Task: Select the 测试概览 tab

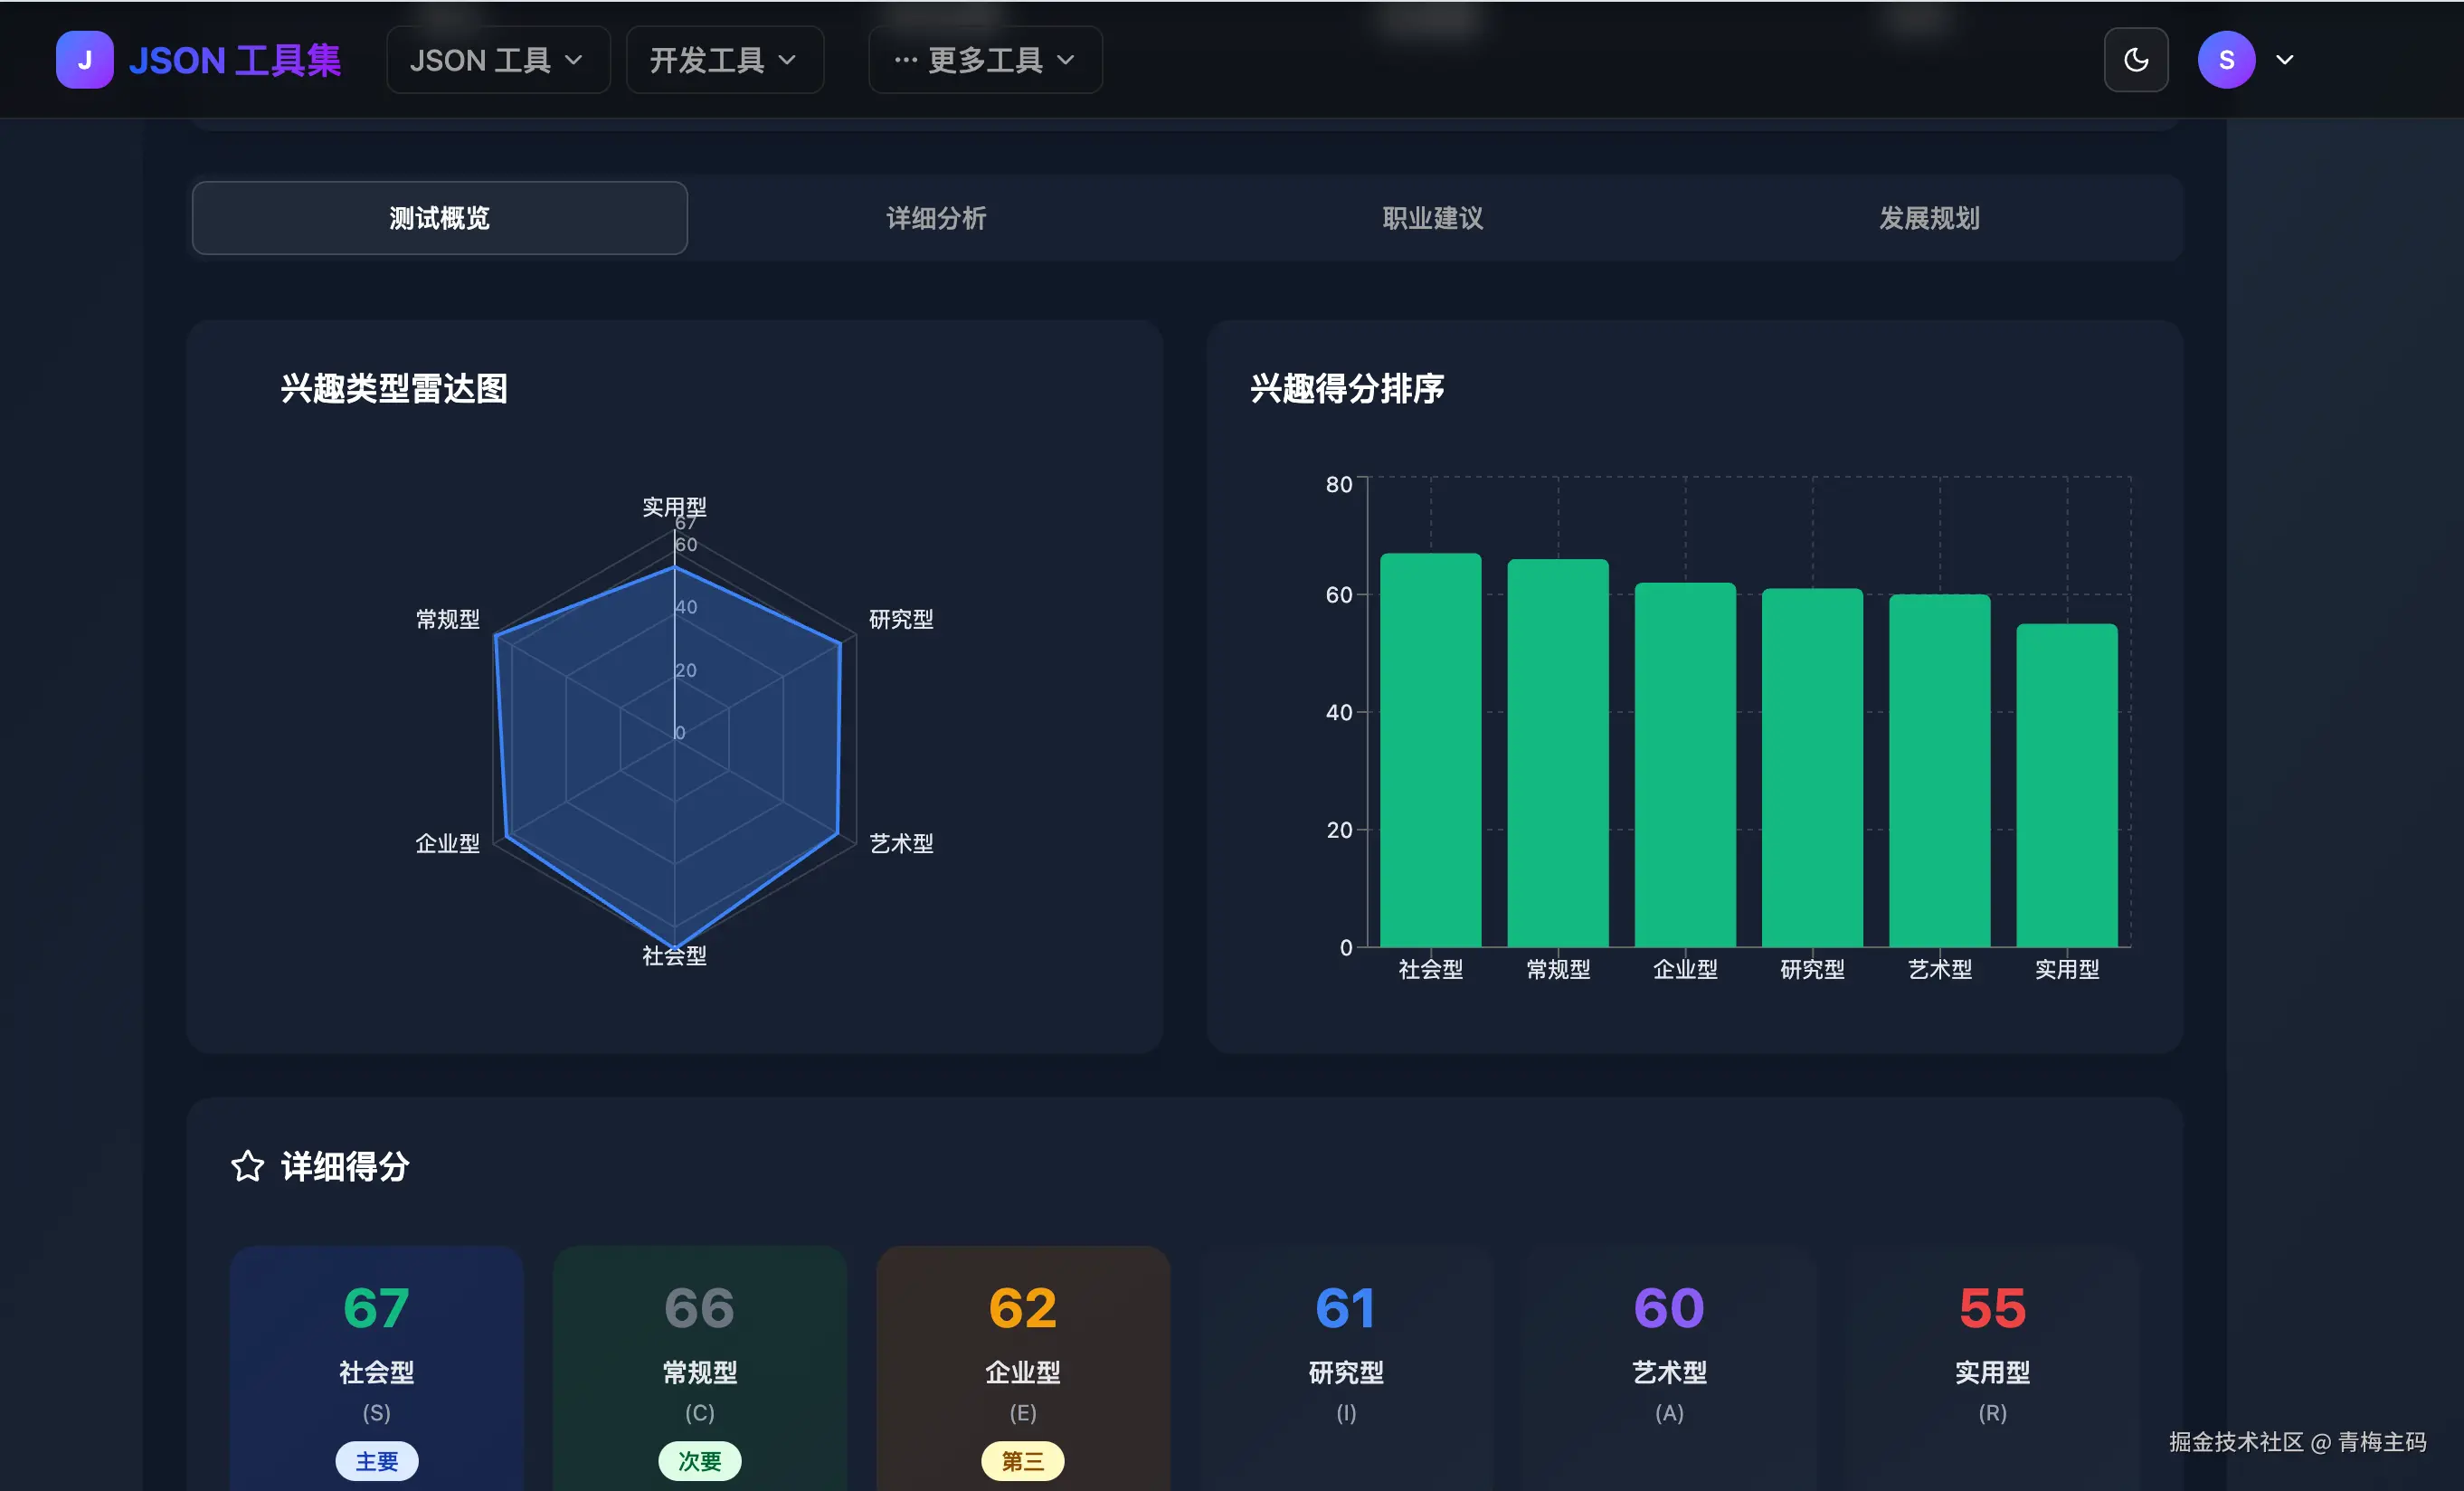Action: pos(439,218)
